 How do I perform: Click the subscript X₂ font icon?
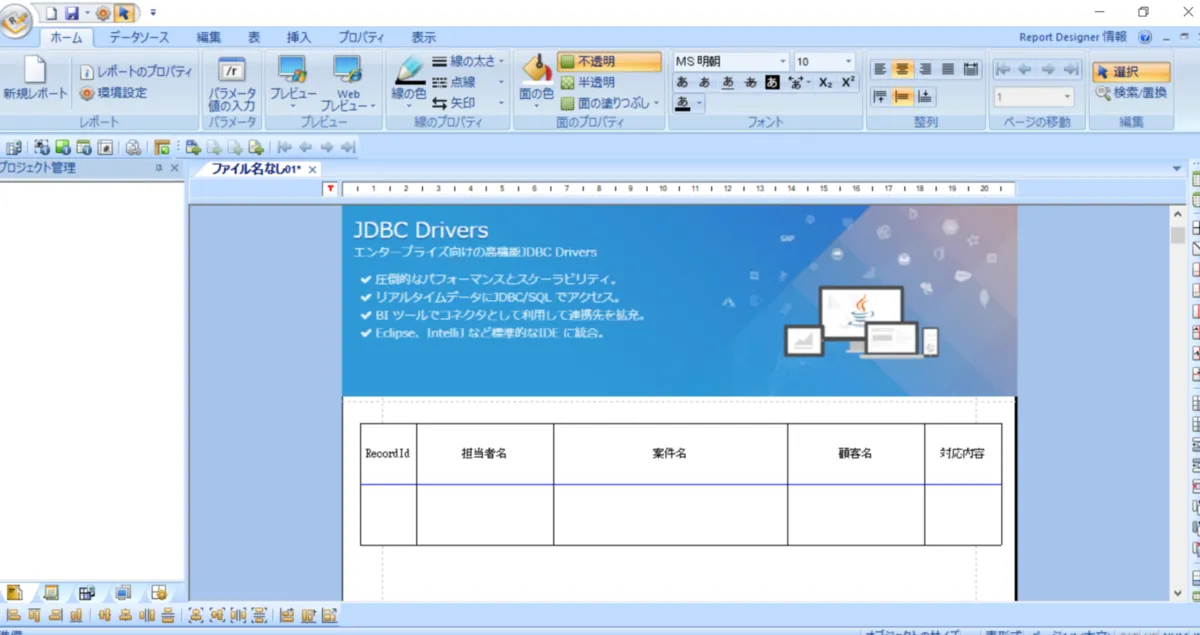[826, 83]
